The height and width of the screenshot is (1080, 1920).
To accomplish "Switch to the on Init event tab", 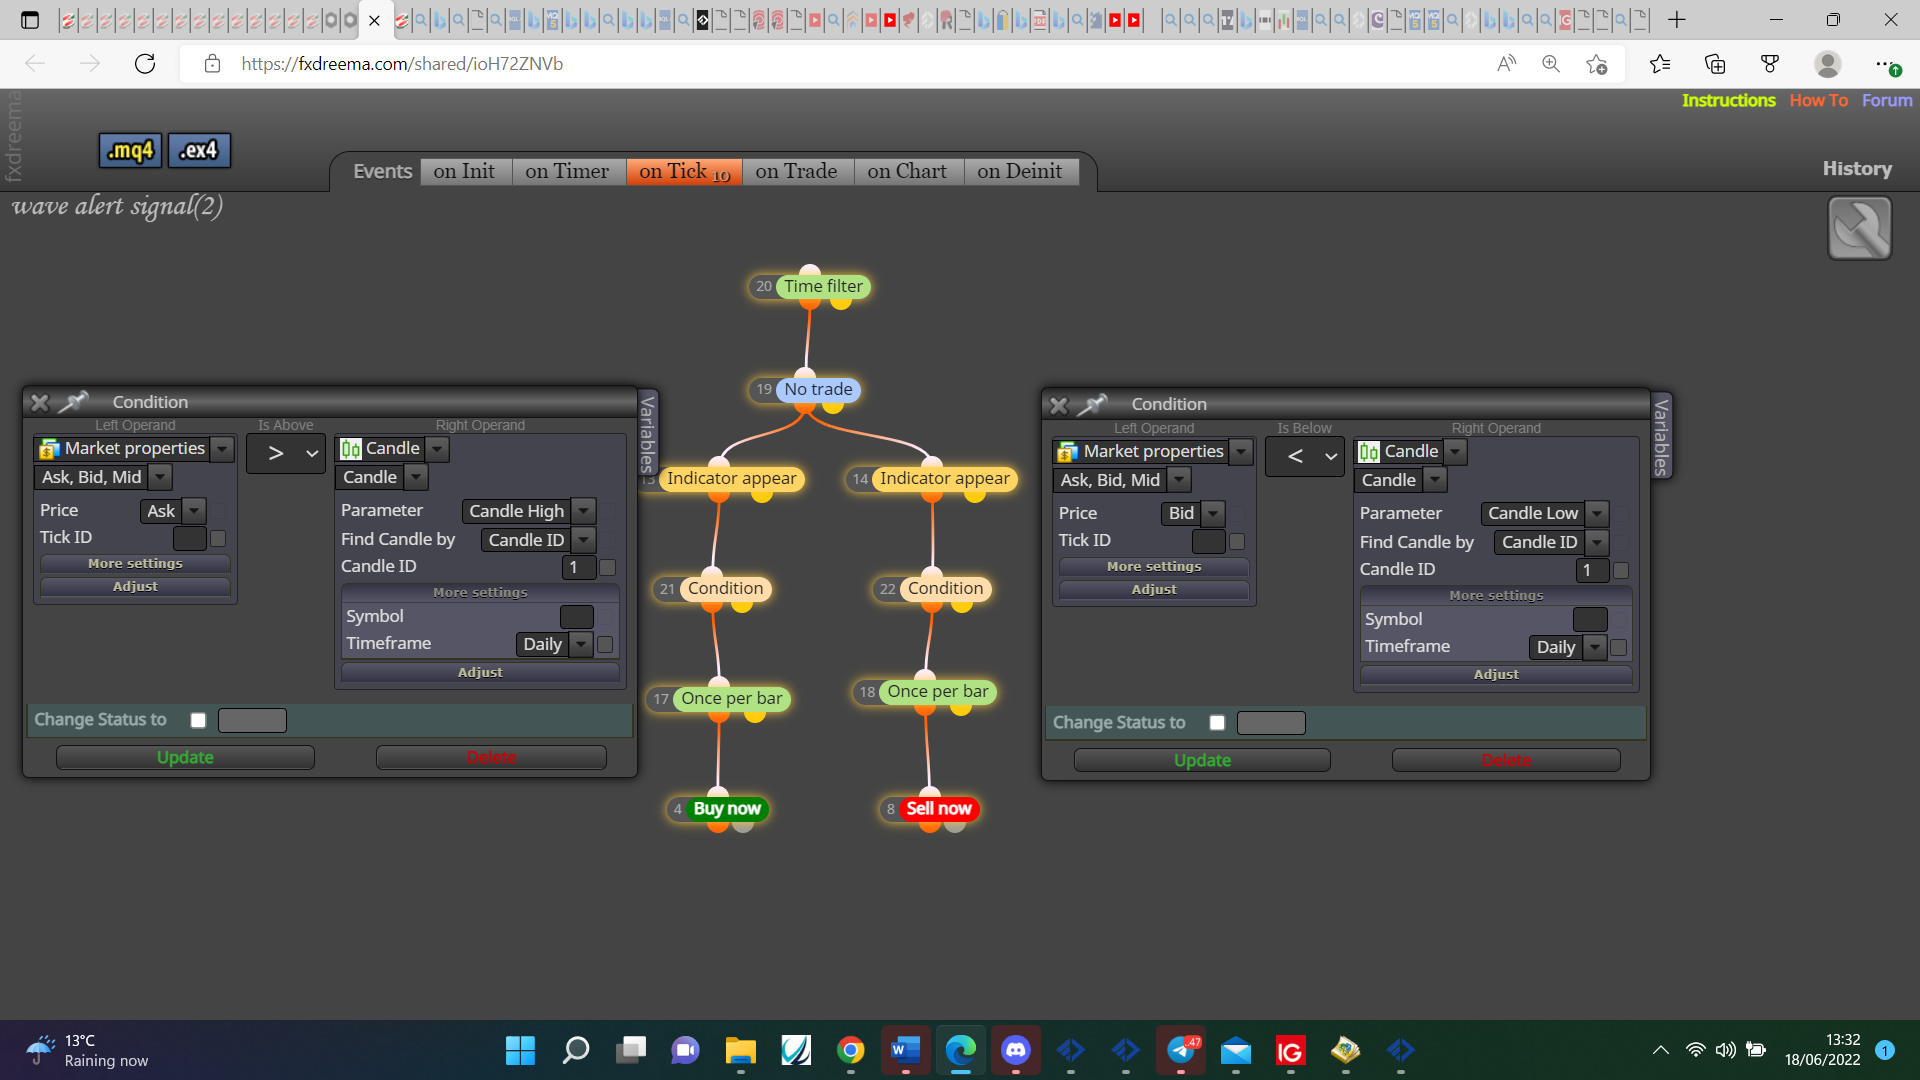I will pyautogui.click(x=464, y=171).
